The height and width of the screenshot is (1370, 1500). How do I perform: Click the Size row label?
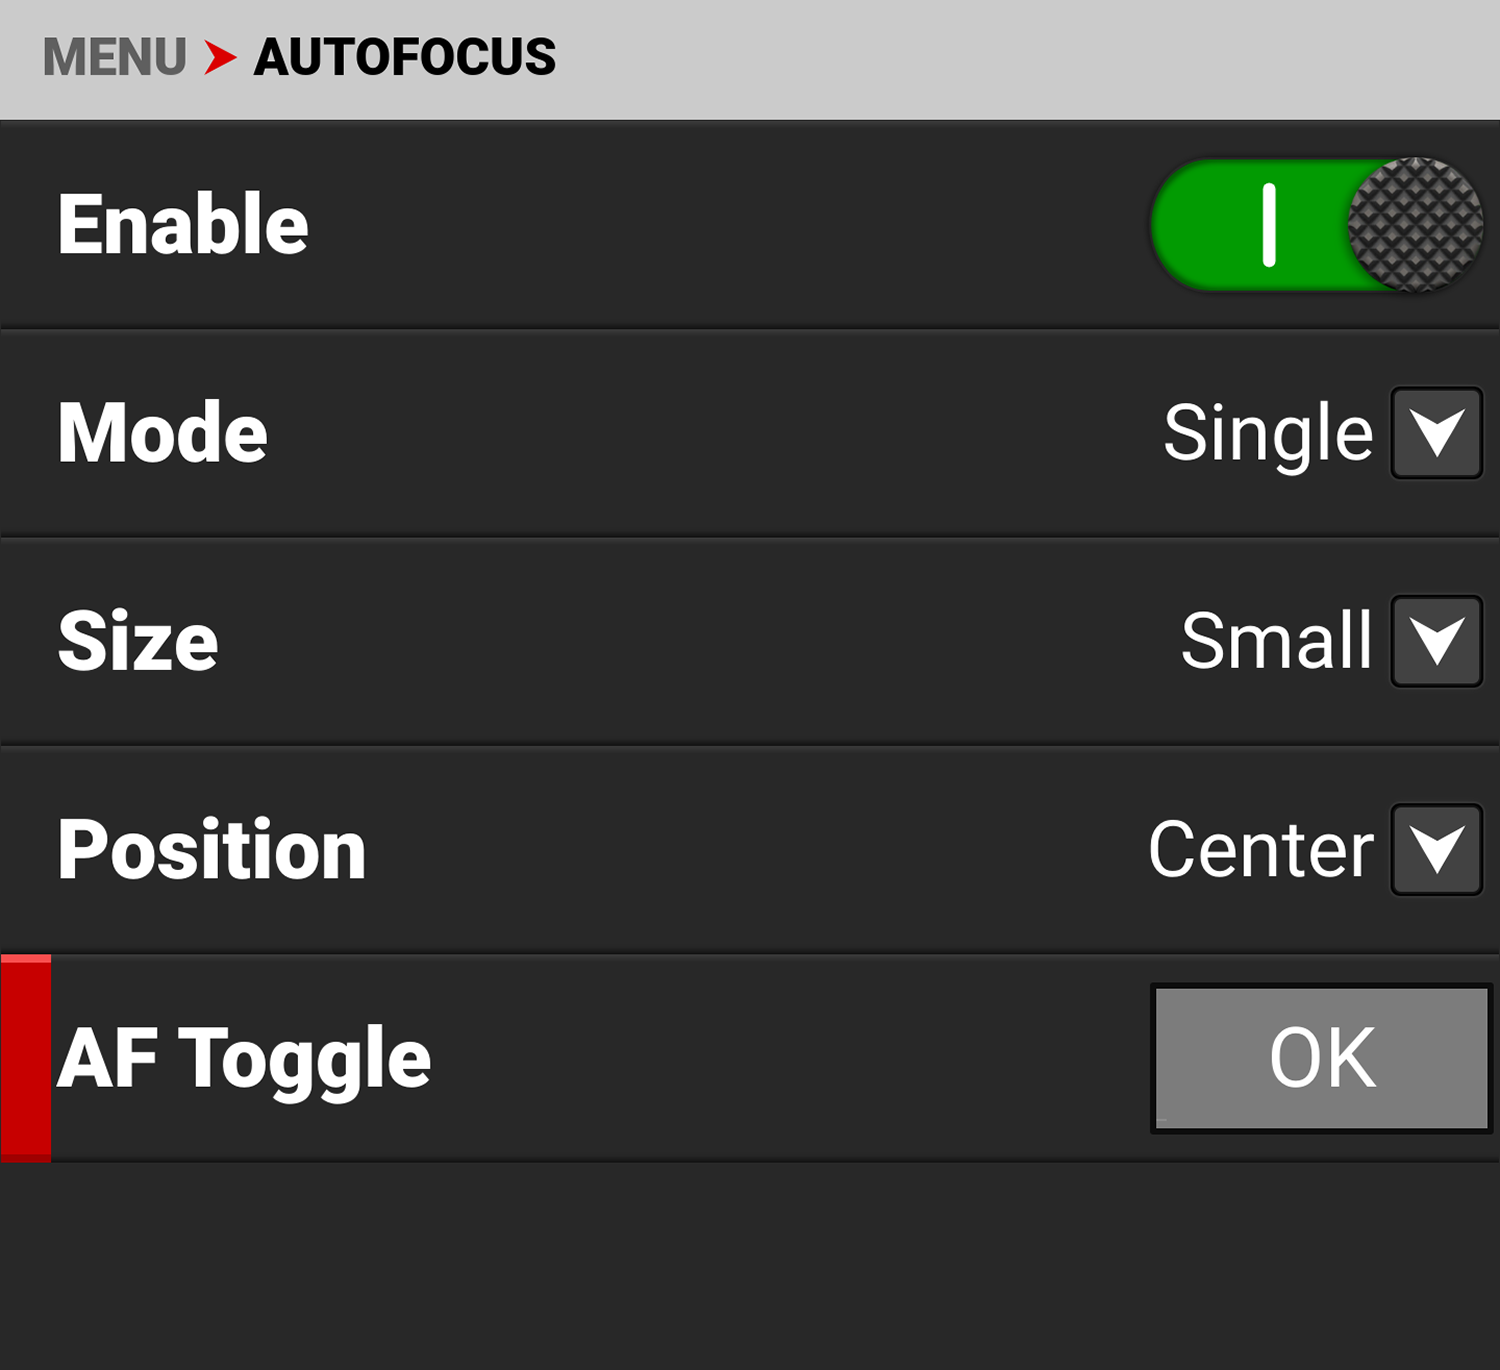coord(137,641)
